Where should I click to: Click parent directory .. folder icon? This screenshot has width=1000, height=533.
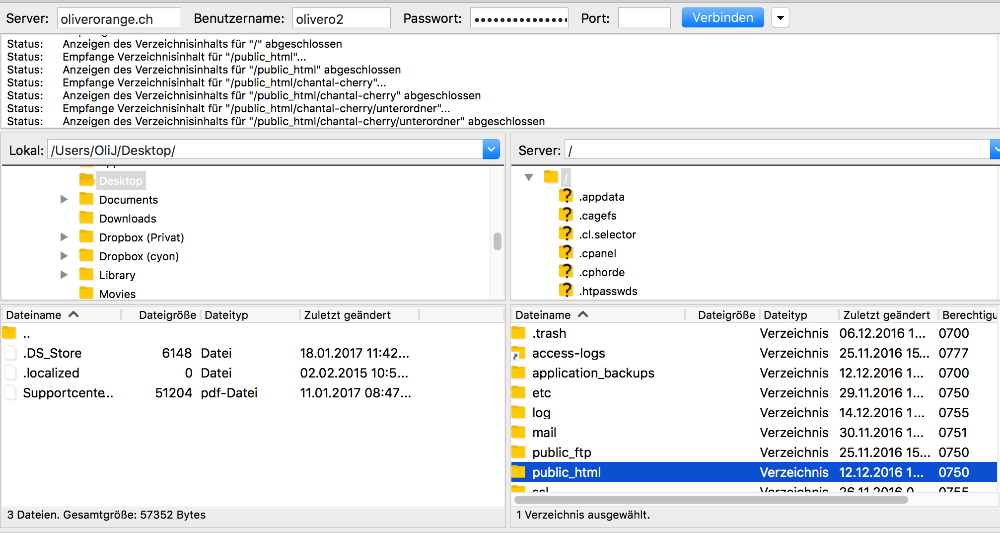pos(9,333)
